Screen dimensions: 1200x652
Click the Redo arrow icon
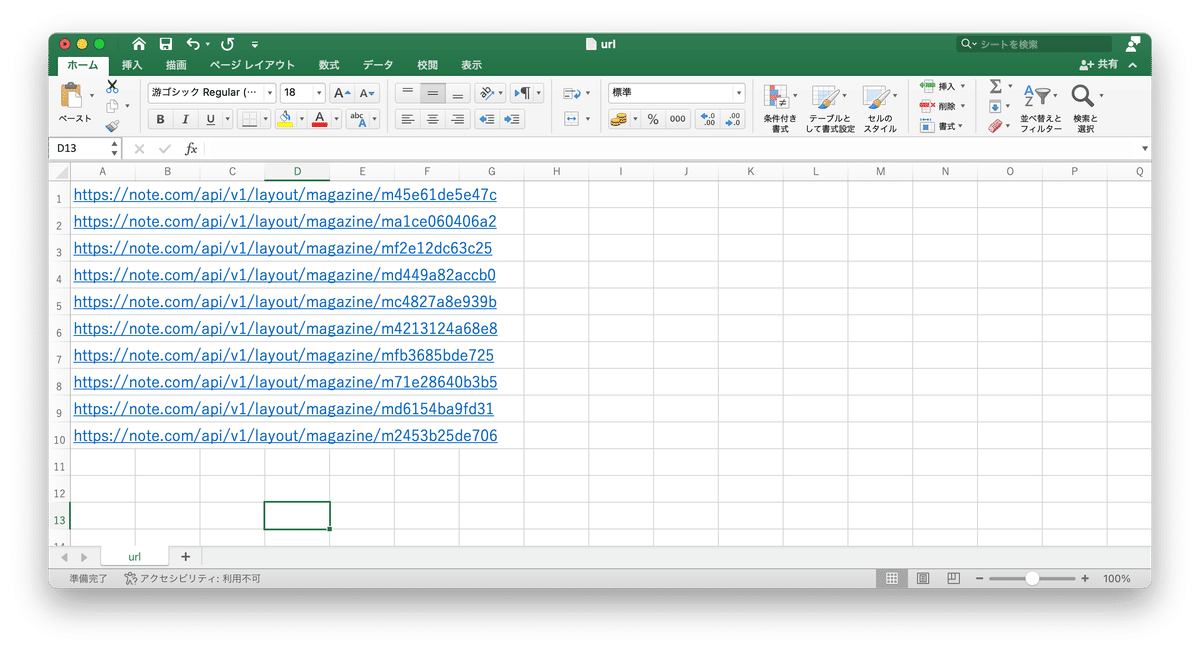pyautogui.click(x=227, y=44)
